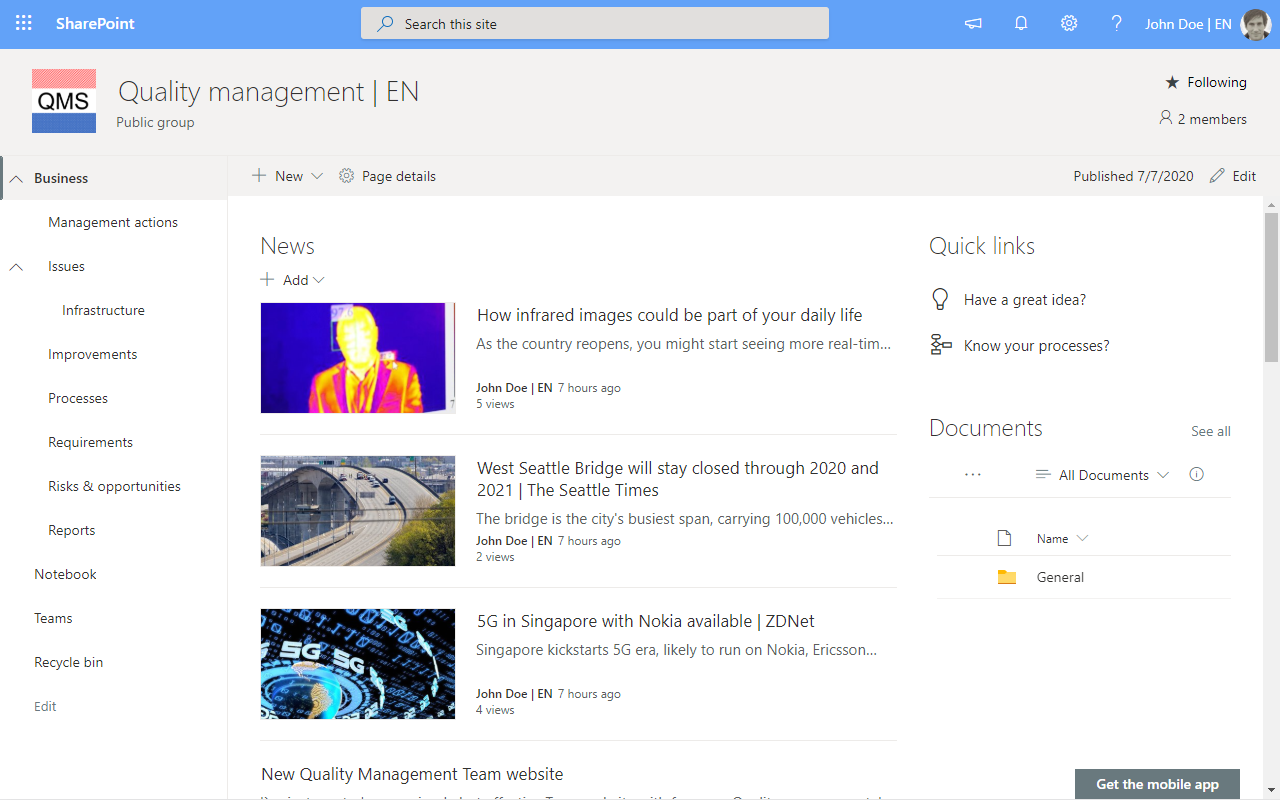Navigate to Improvements
This screenshot has height=800, width=1280.
pos(93,354)
